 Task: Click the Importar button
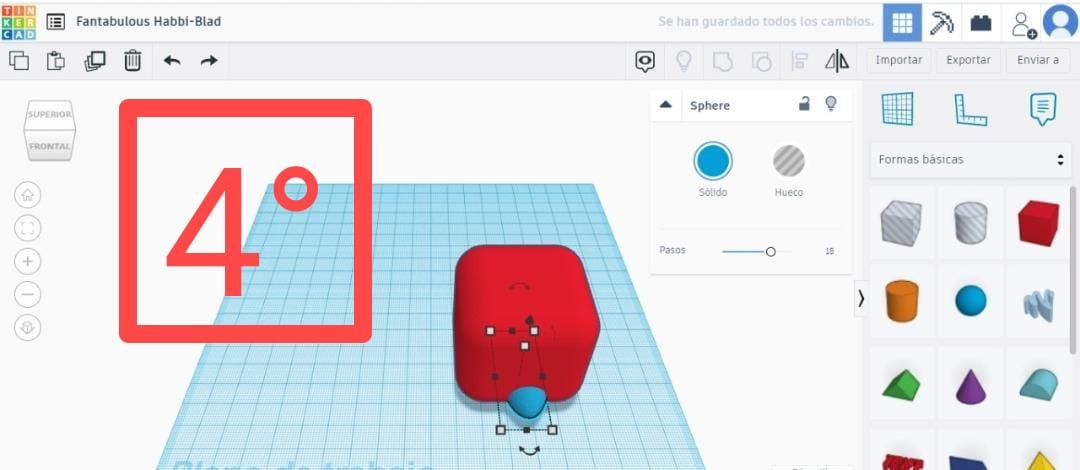point(899,60)
